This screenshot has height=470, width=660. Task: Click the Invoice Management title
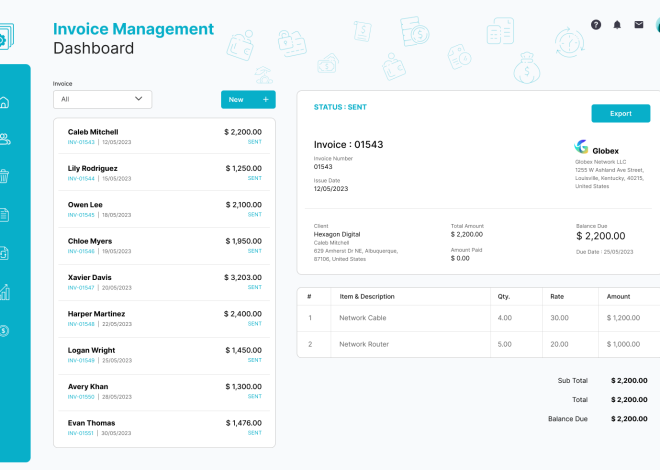133,29
